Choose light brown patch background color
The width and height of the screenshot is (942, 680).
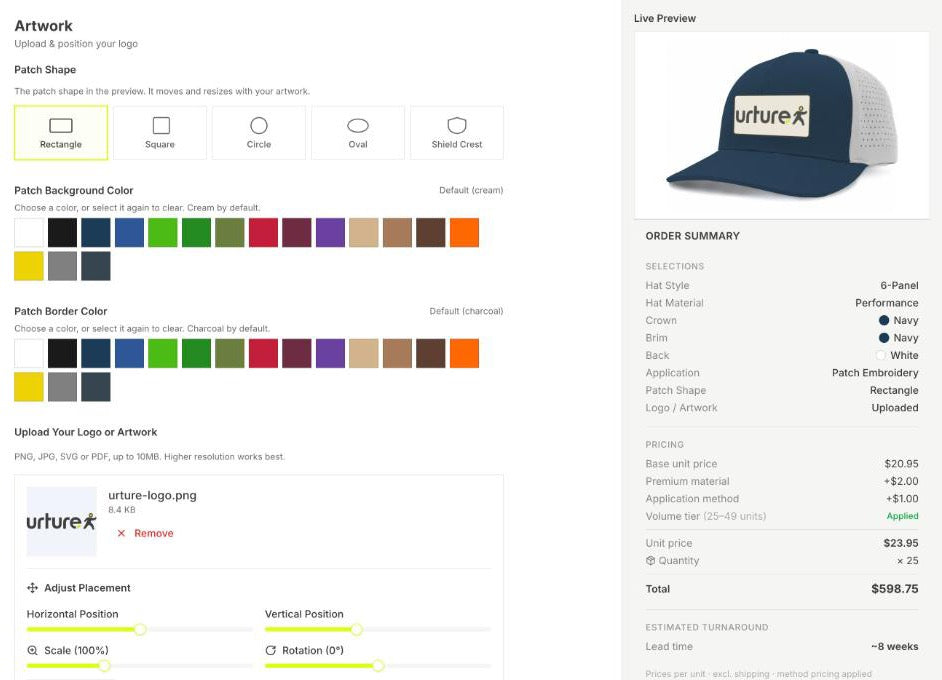(398, 232)
